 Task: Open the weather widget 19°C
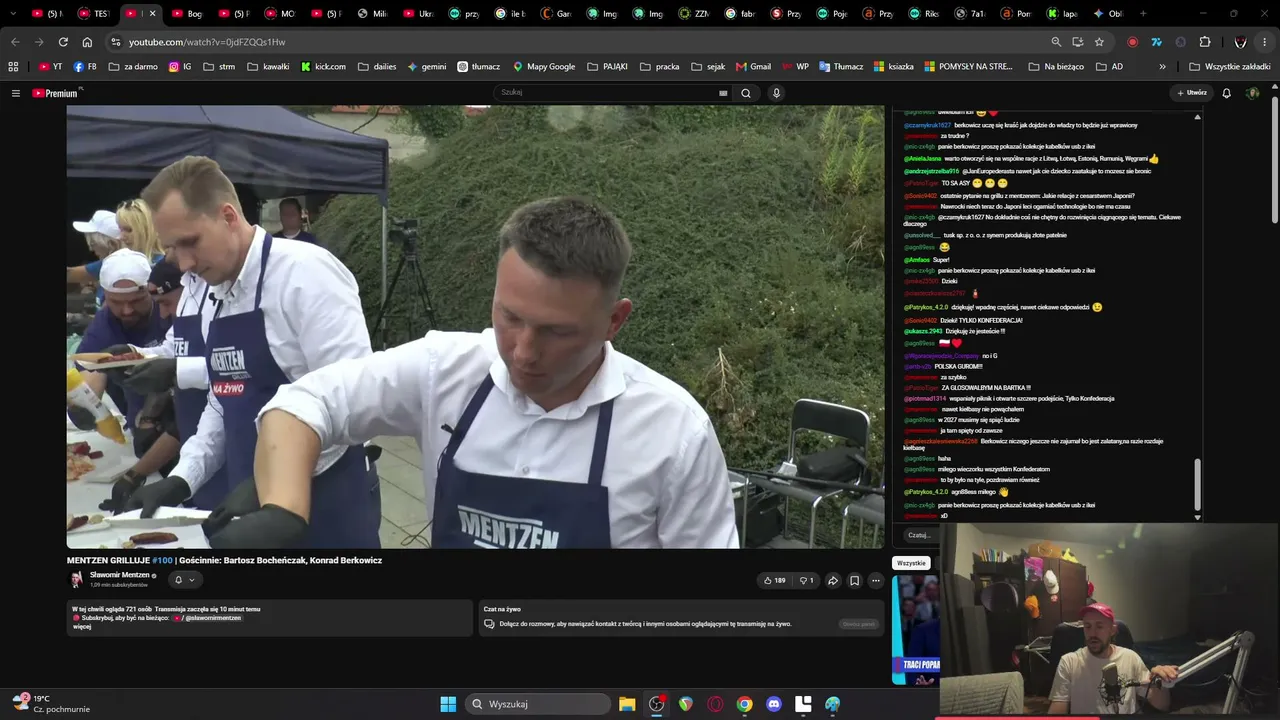tap(52, 704)
